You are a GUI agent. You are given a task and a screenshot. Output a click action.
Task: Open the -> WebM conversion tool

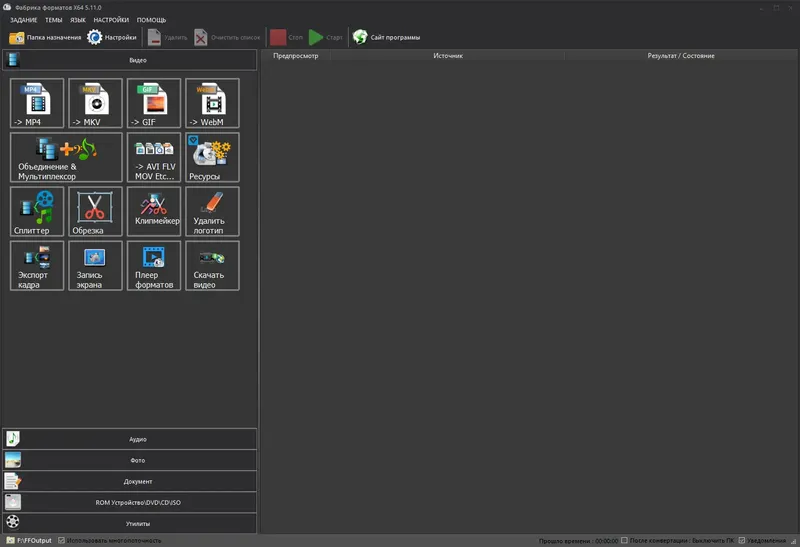212,103
